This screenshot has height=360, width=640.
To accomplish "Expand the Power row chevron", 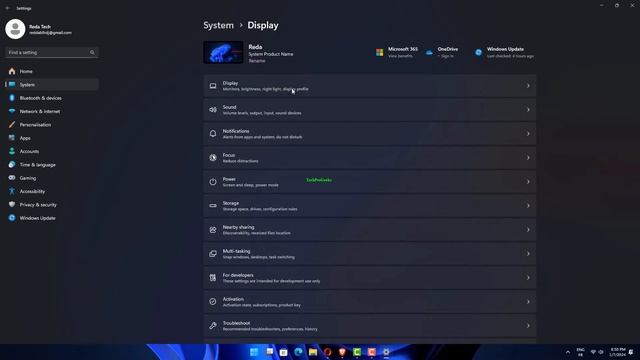I will (x=528, y=182).
